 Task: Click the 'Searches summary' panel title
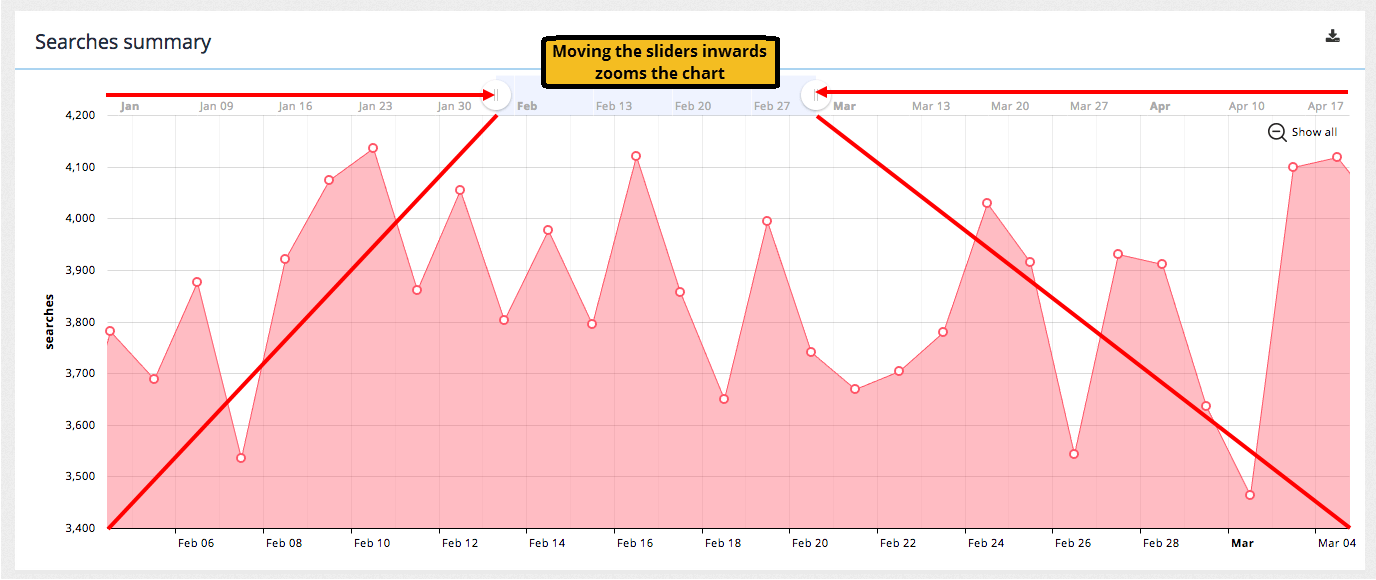point(123,42)
